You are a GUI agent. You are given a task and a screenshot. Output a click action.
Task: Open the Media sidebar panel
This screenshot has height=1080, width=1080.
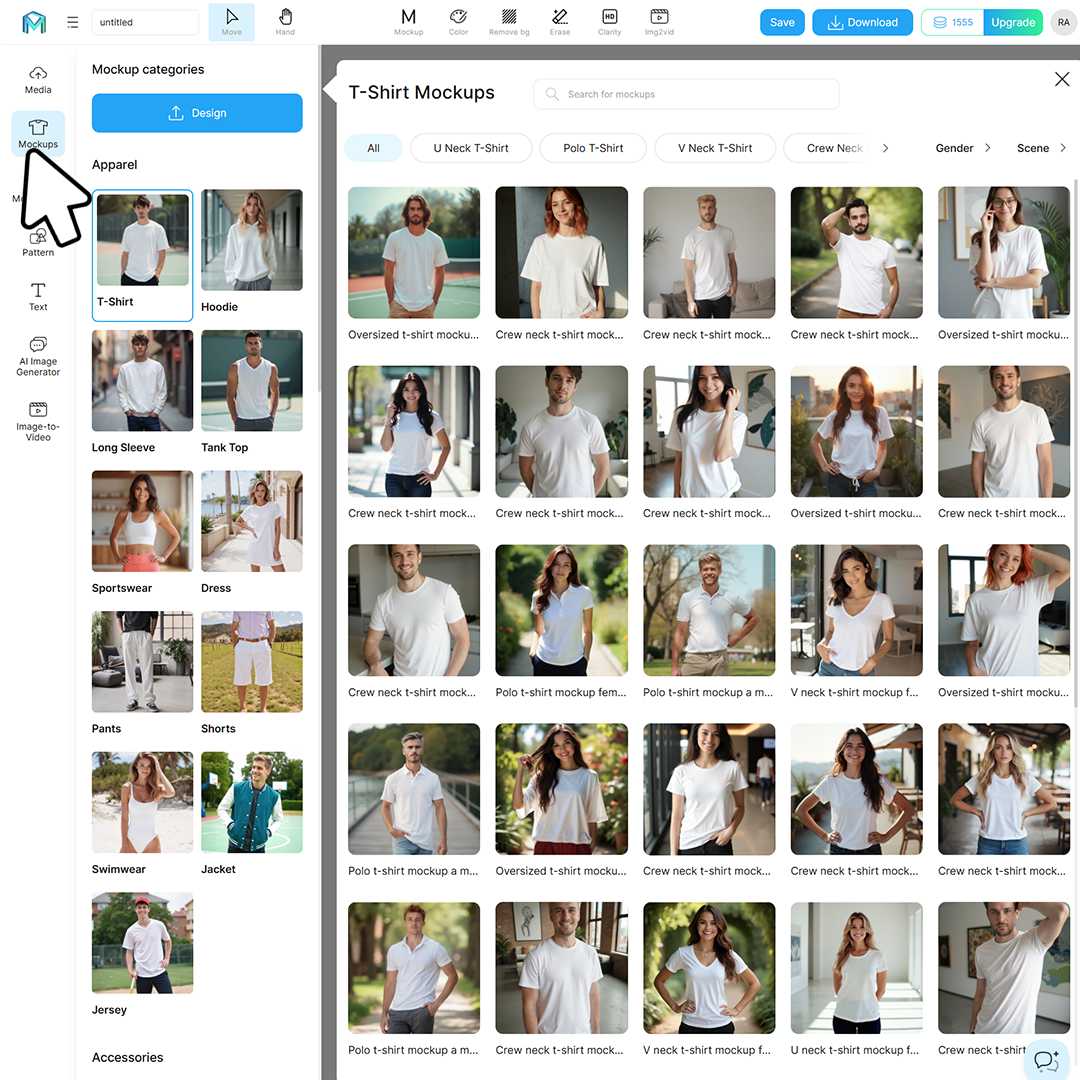(x=38, y=80)
